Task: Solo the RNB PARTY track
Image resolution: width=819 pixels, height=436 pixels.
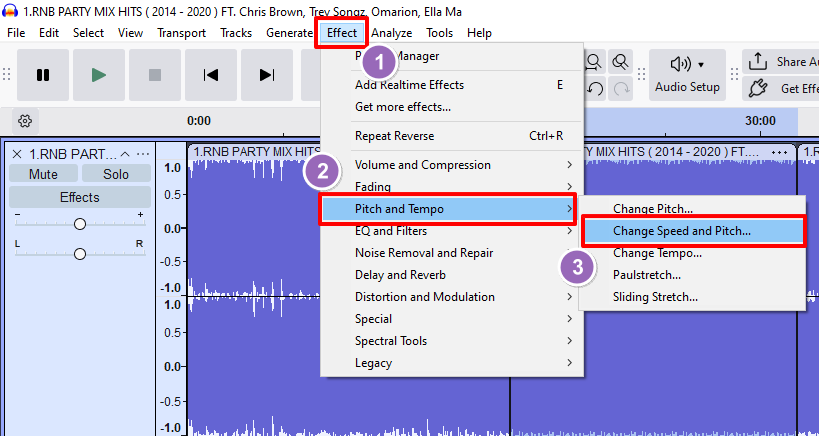Action: 116,174
